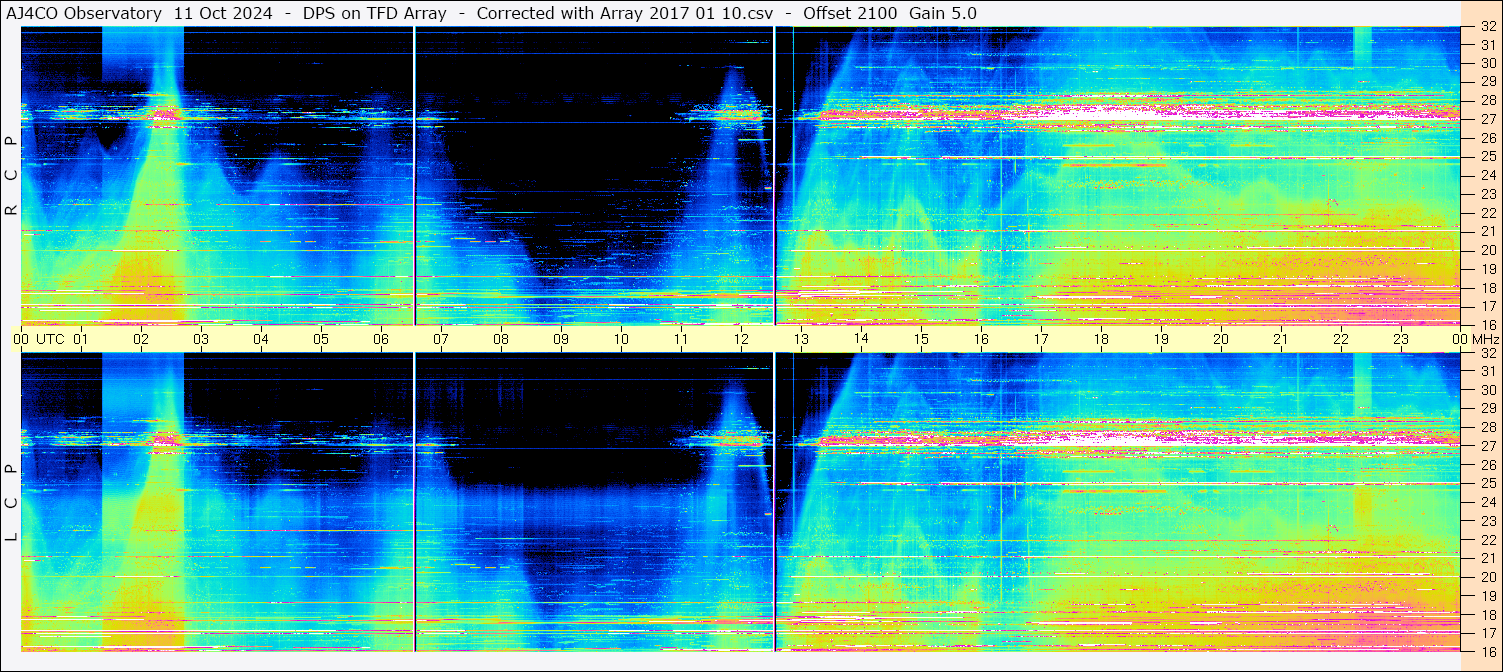Select the 03 hour tick label
The height and width of the screenshot is (672, 1503).
click(x=201, y=339)
